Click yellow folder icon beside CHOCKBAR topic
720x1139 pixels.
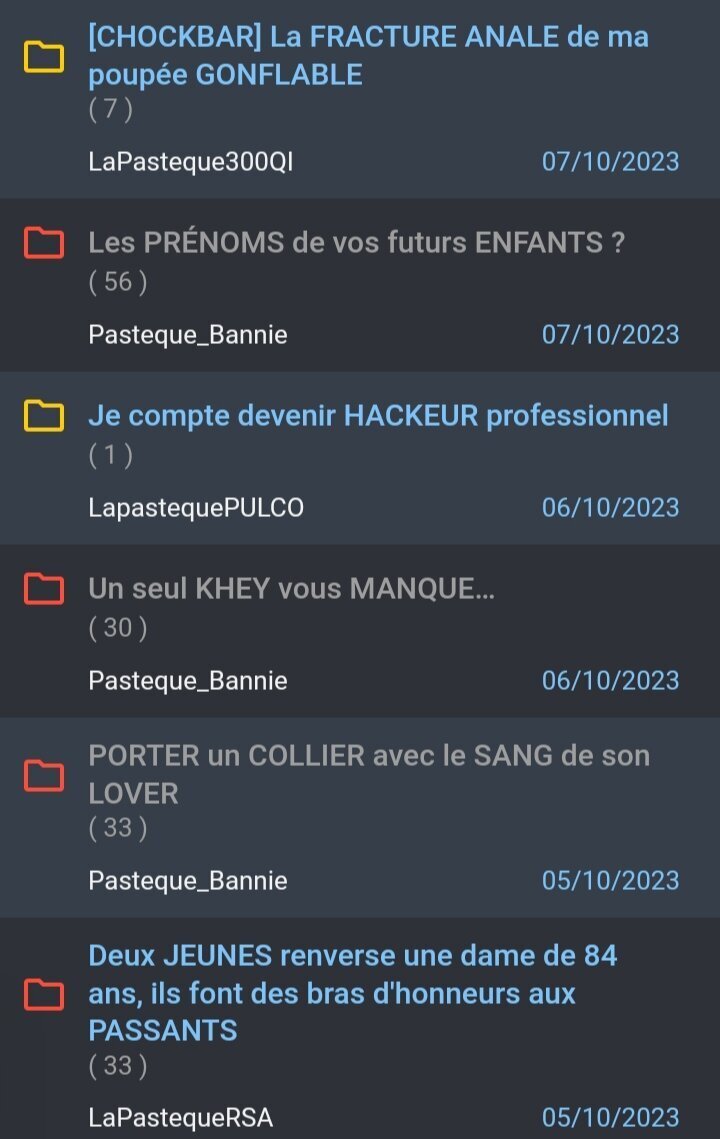[x=44, y=57]
